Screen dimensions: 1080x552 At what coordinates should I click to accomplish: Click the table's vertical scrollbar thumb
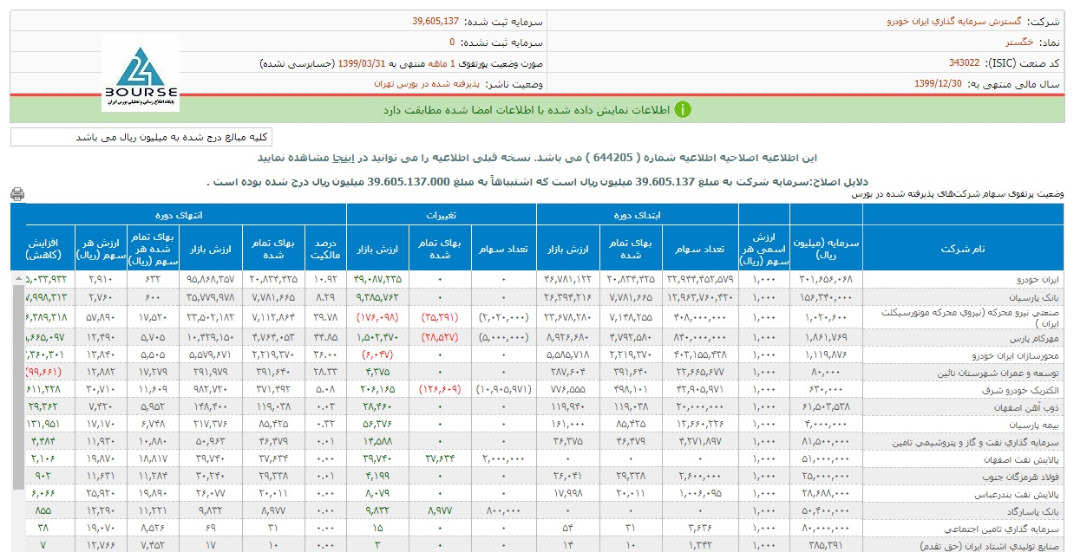coord(19,386)
